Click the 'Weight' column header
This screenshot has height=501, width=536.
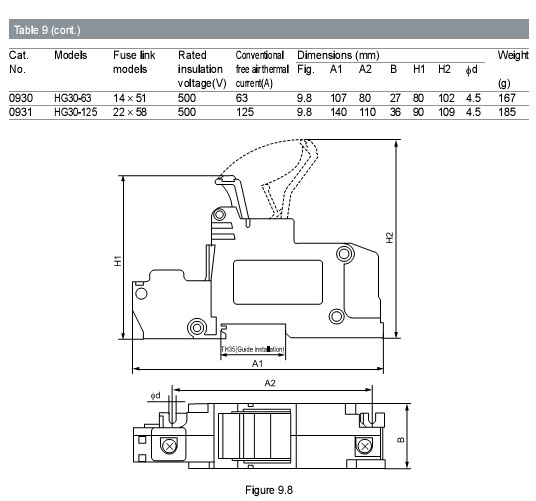513,55
